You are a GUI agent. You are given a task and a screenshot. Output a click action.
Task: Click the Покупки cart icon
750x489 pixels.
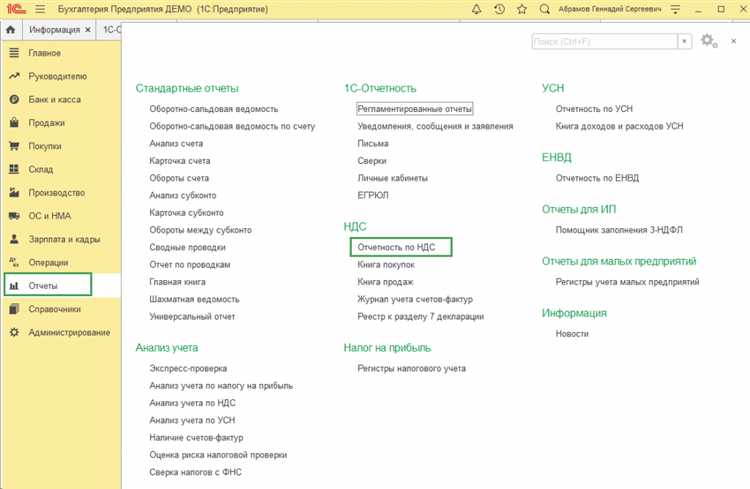pyautogui.click(x=14, y=146)
